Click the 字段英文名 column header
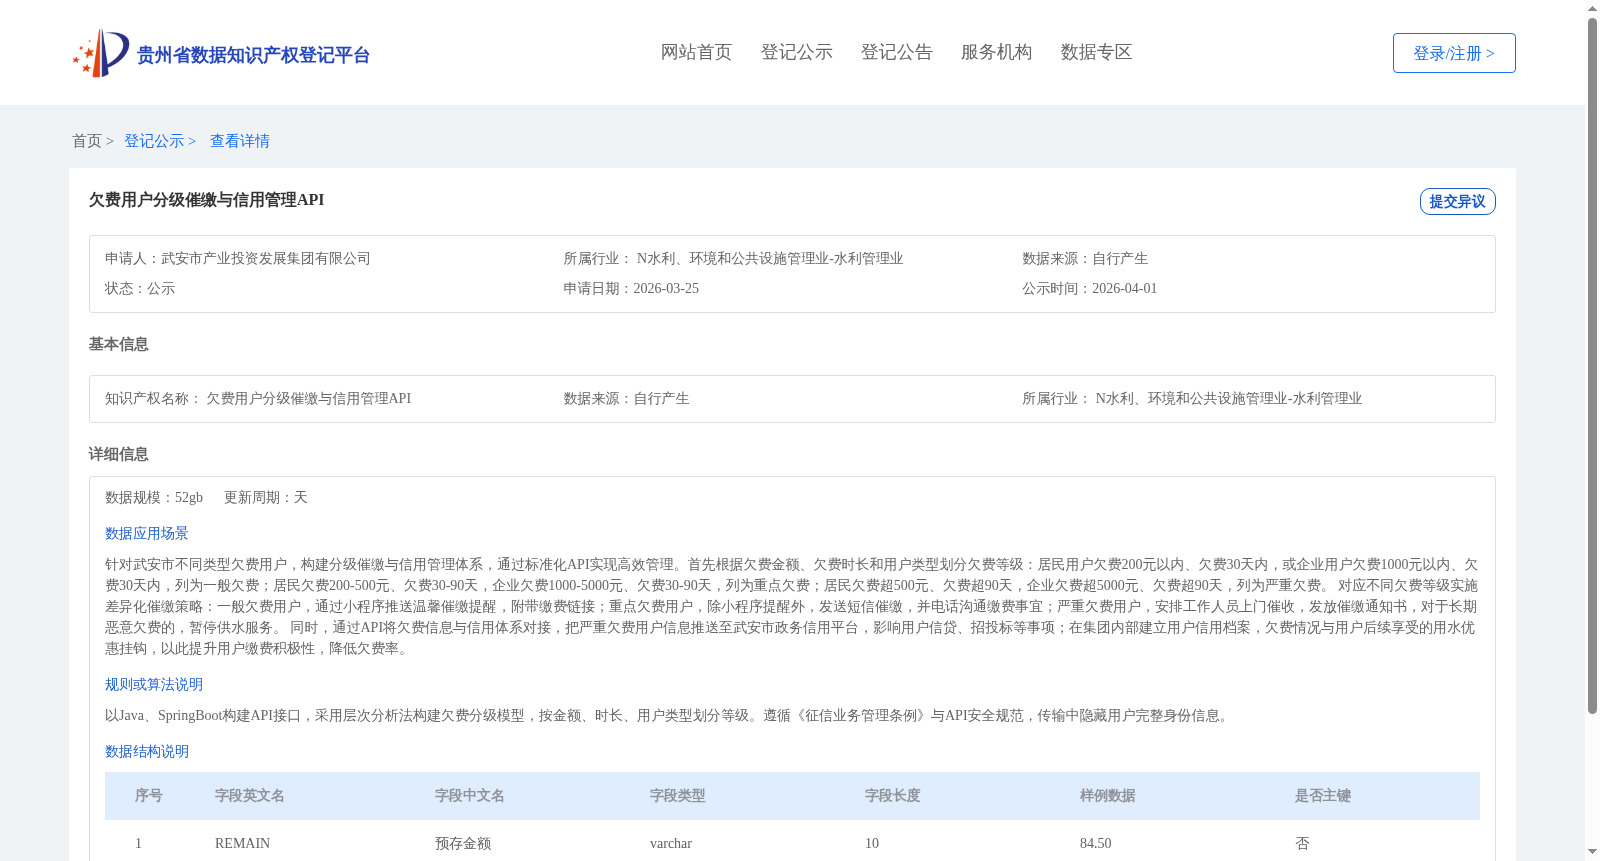1600x861 pixels. [x=250, y=796]
